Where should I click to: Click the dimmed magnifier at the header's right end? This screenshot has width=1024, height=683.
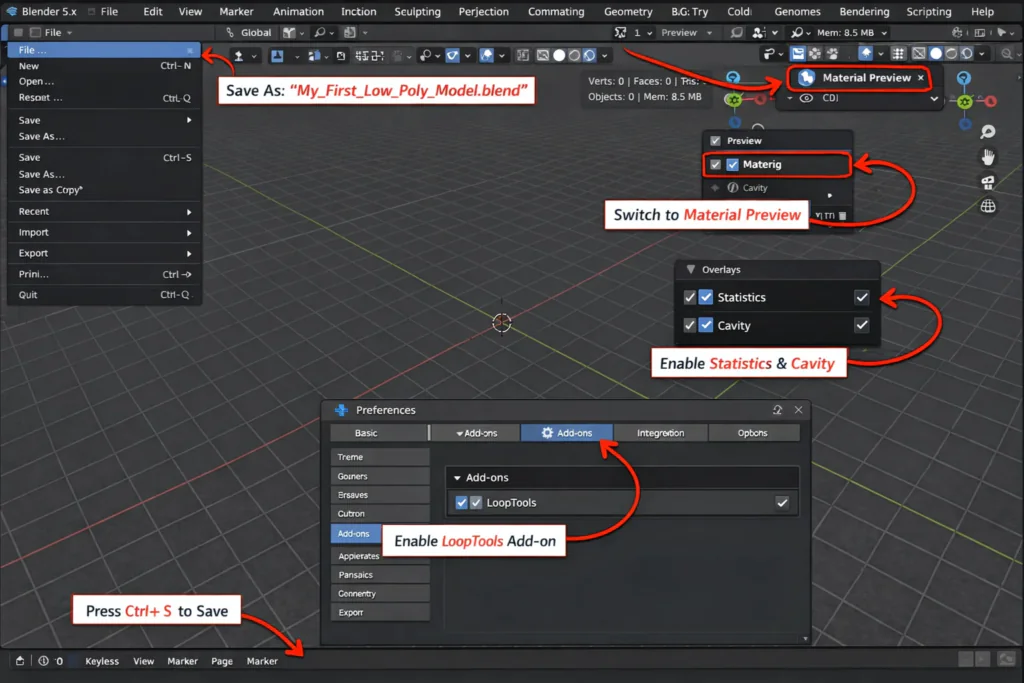pos(1007,54)
